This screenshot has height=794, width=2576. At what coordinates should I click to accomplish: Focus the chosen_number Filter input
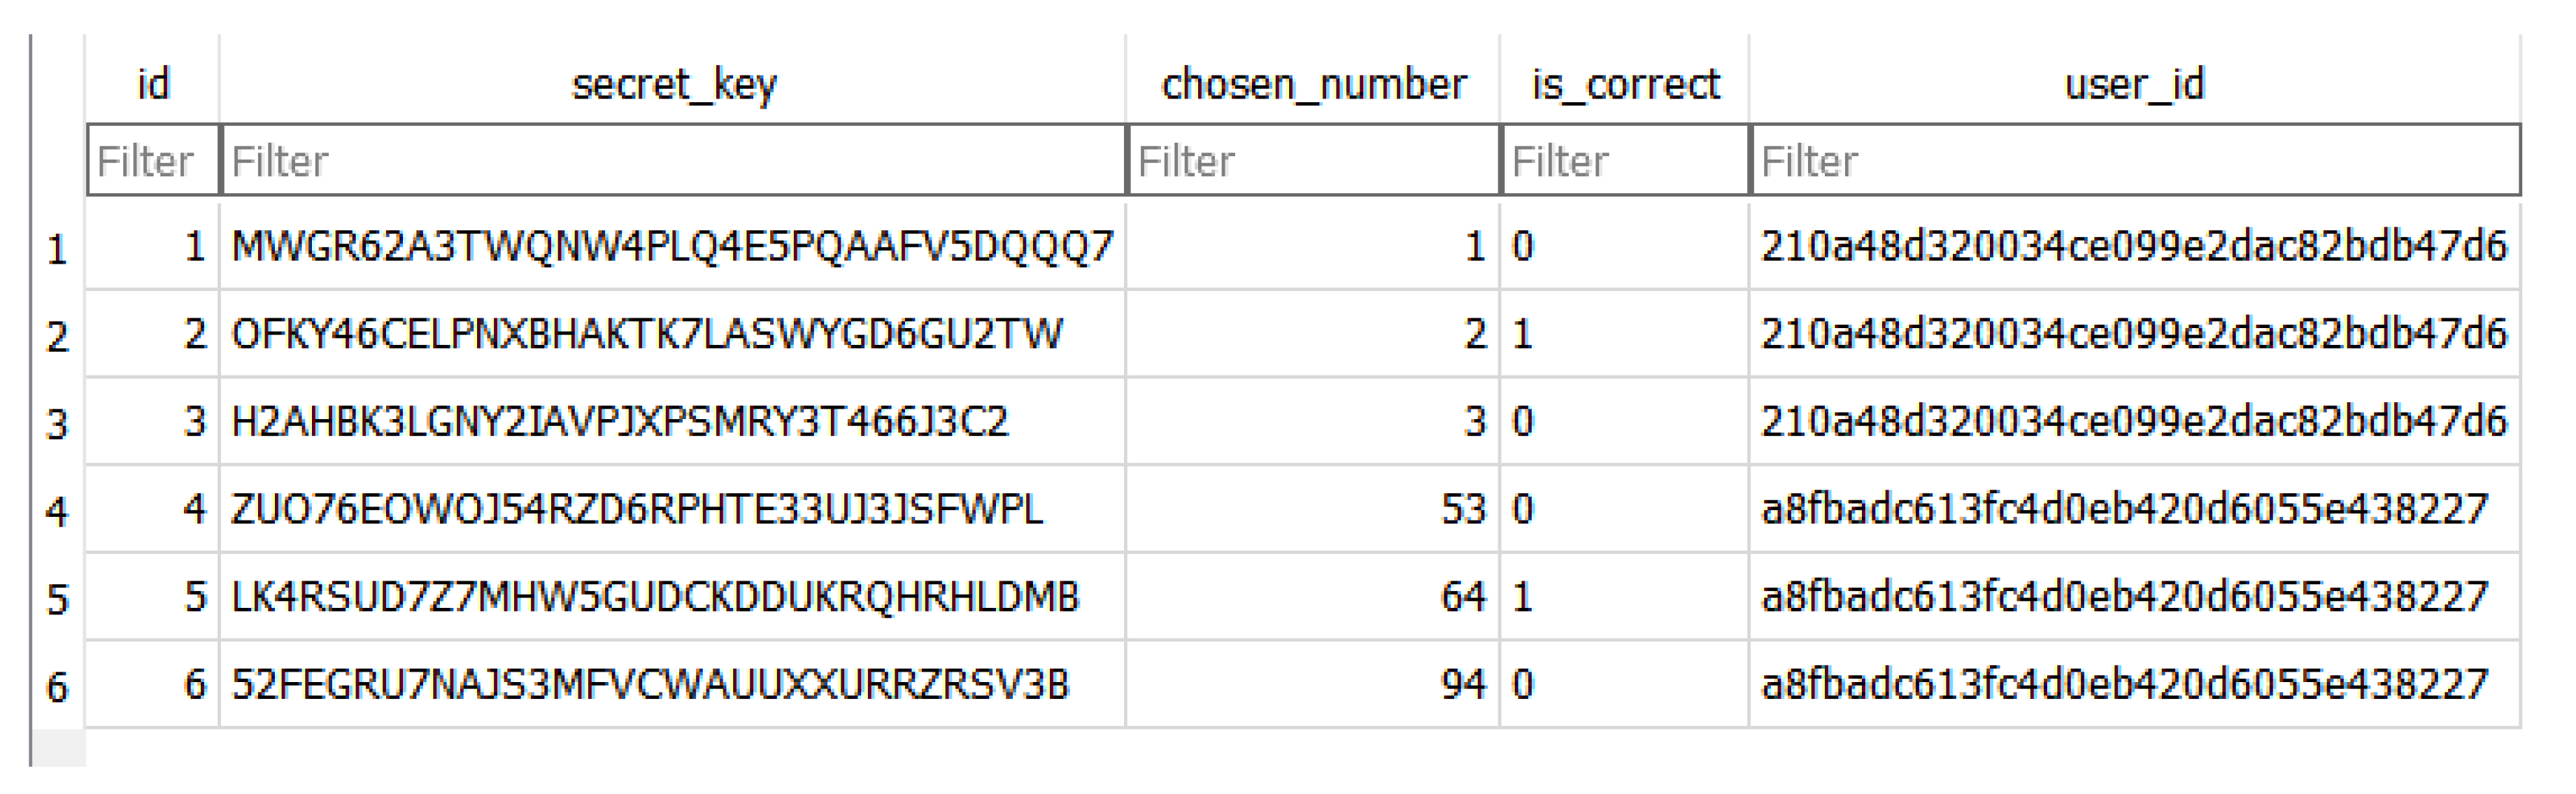click(x=1310, y=158)
